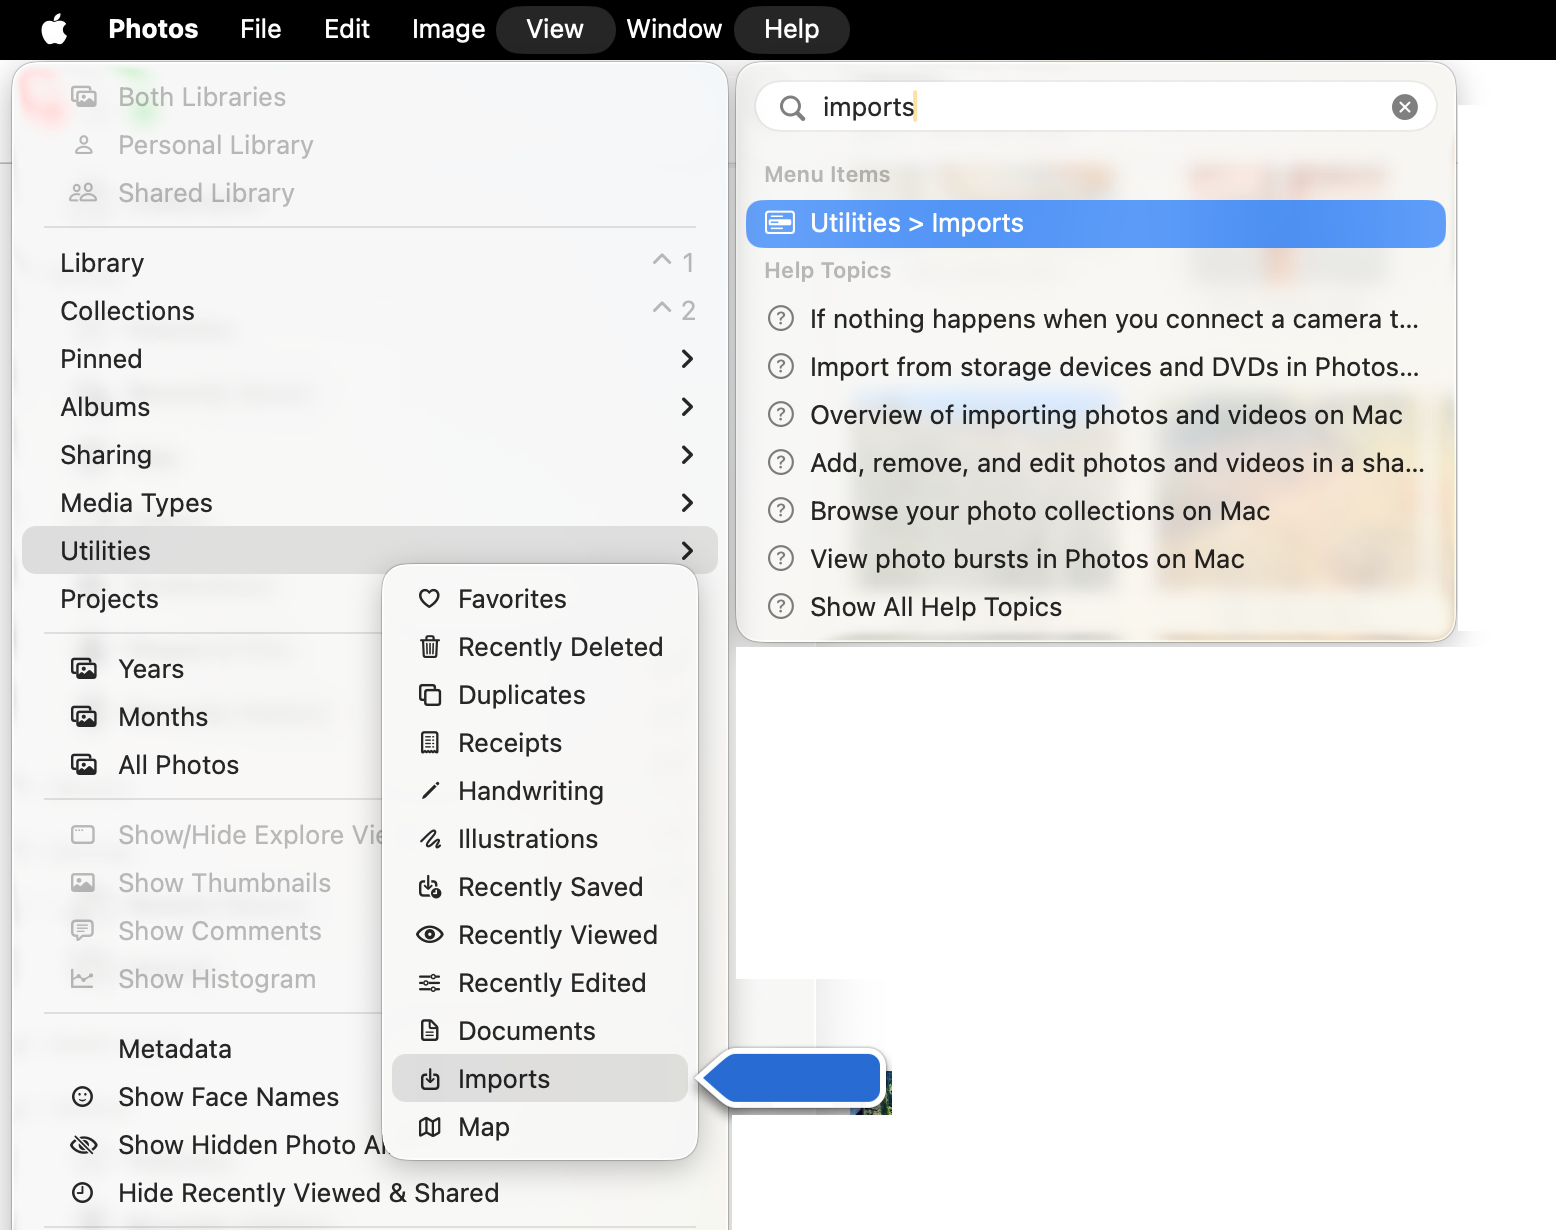
Task: Choose All Photos view option
Action: [201, 765]
